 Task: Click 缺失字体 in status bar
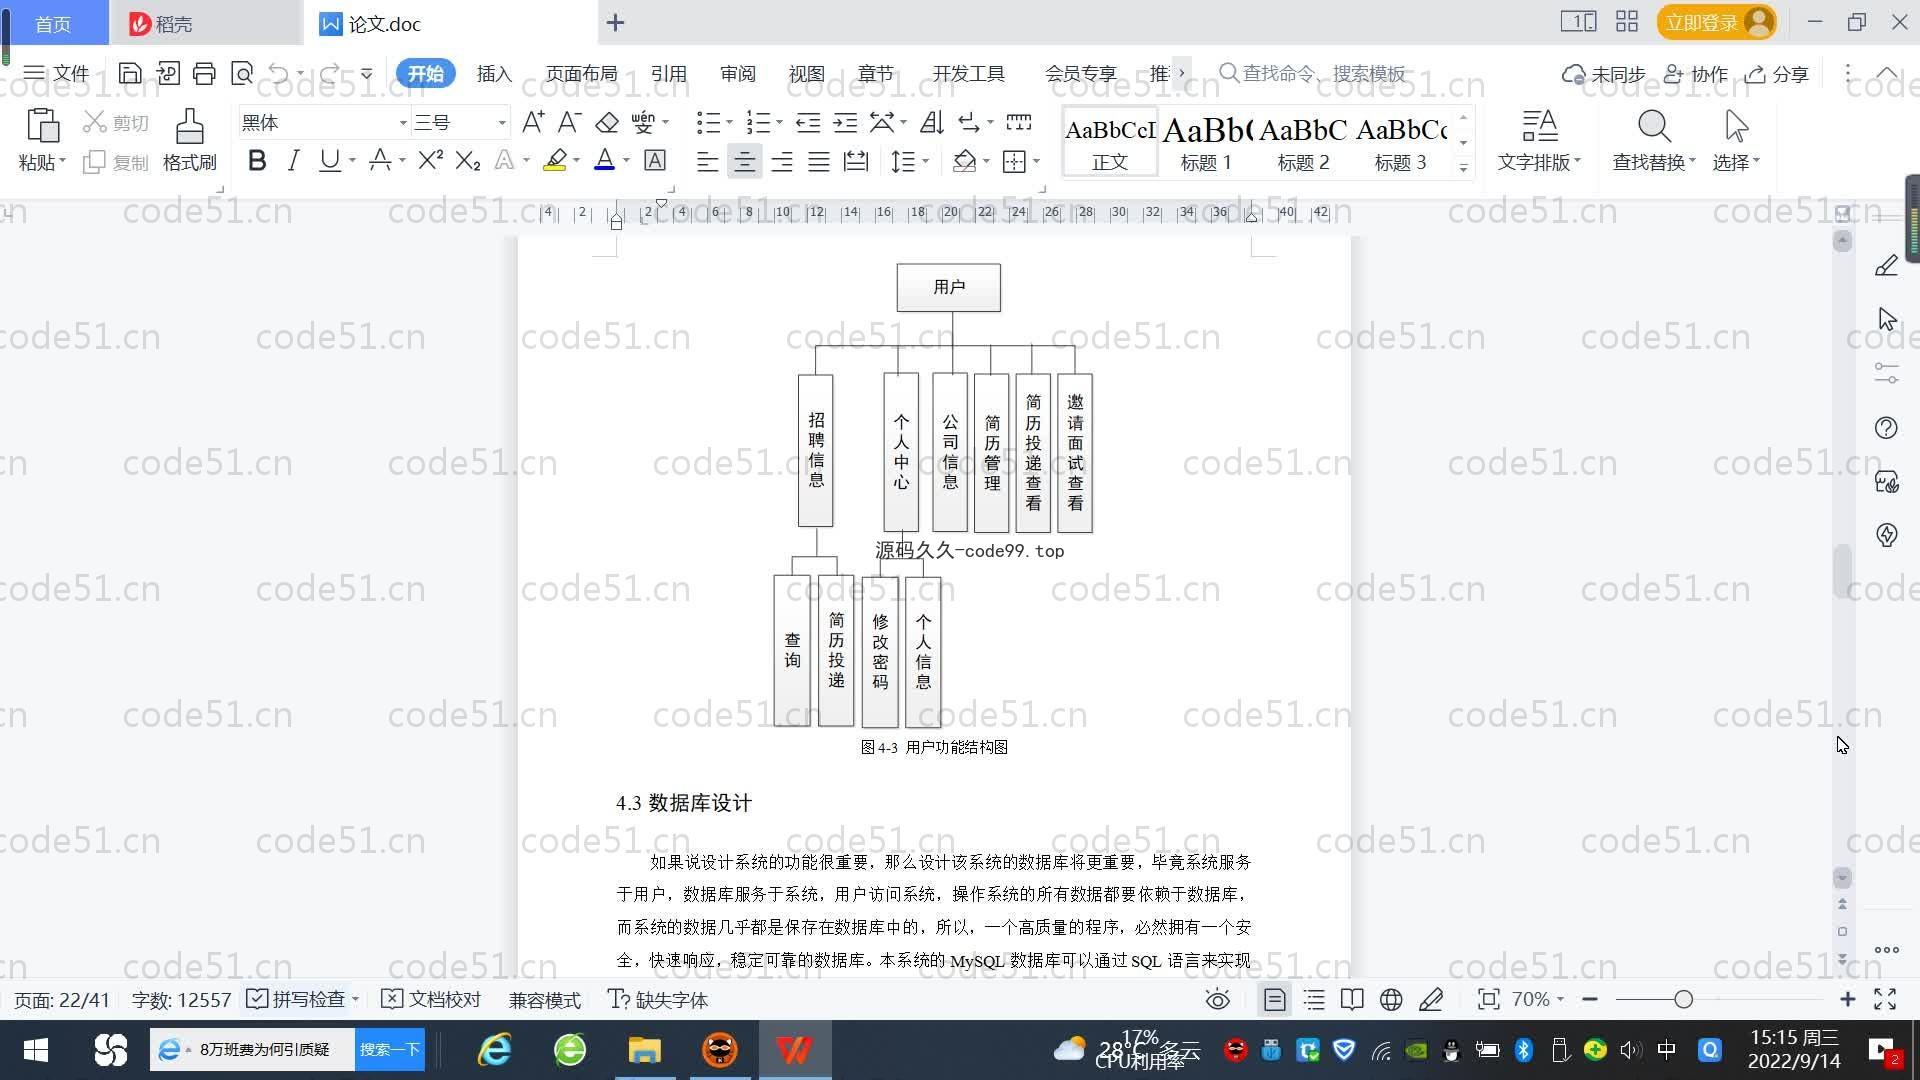(658, 999)
